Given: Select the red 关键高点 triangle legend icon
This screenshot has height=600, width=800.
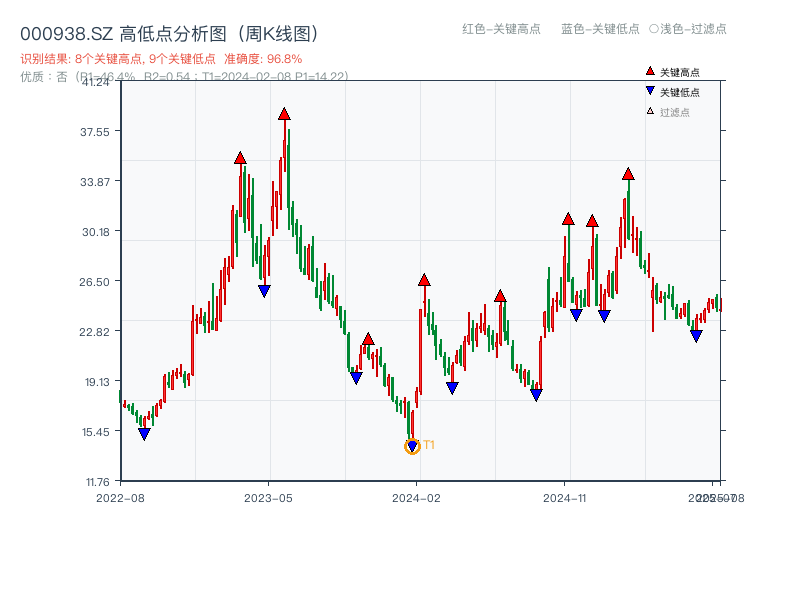Looking at the screenshot, I should coord(650,70).
